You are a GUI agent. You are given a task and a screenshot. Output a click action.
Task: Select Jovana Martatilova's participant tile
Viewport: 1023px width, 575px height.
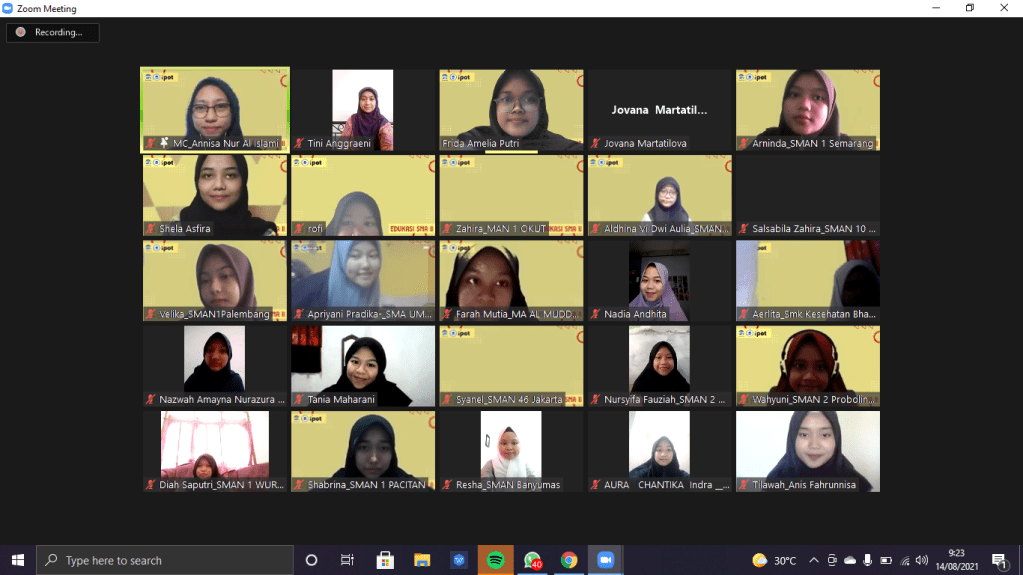point(659,110)
